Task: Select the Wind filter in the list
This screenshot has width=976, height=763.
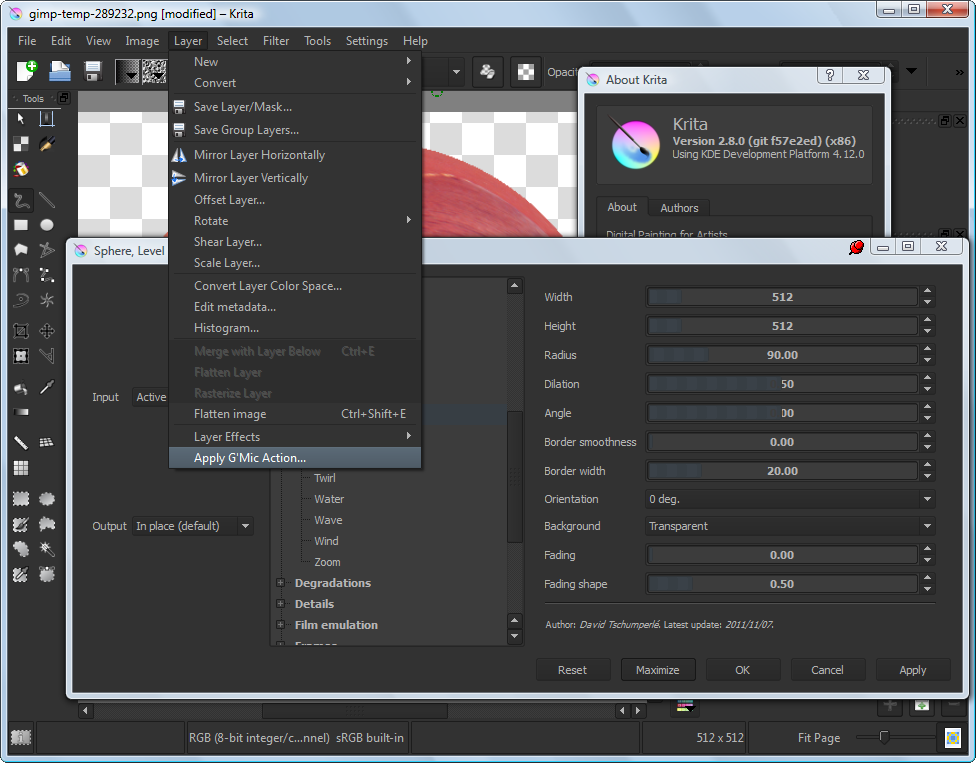Action: point(326,541)
